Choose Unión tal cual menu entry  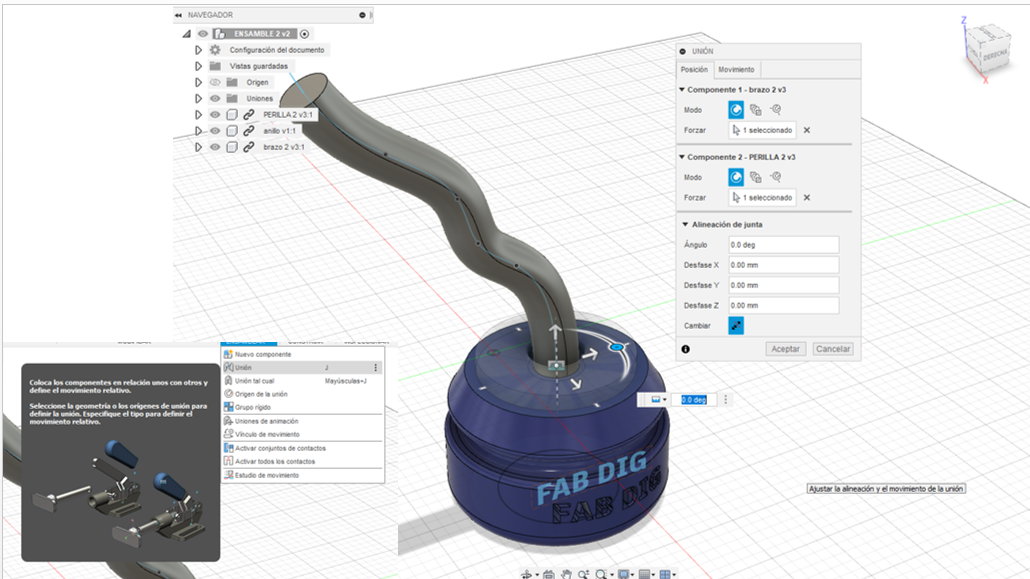303,381
